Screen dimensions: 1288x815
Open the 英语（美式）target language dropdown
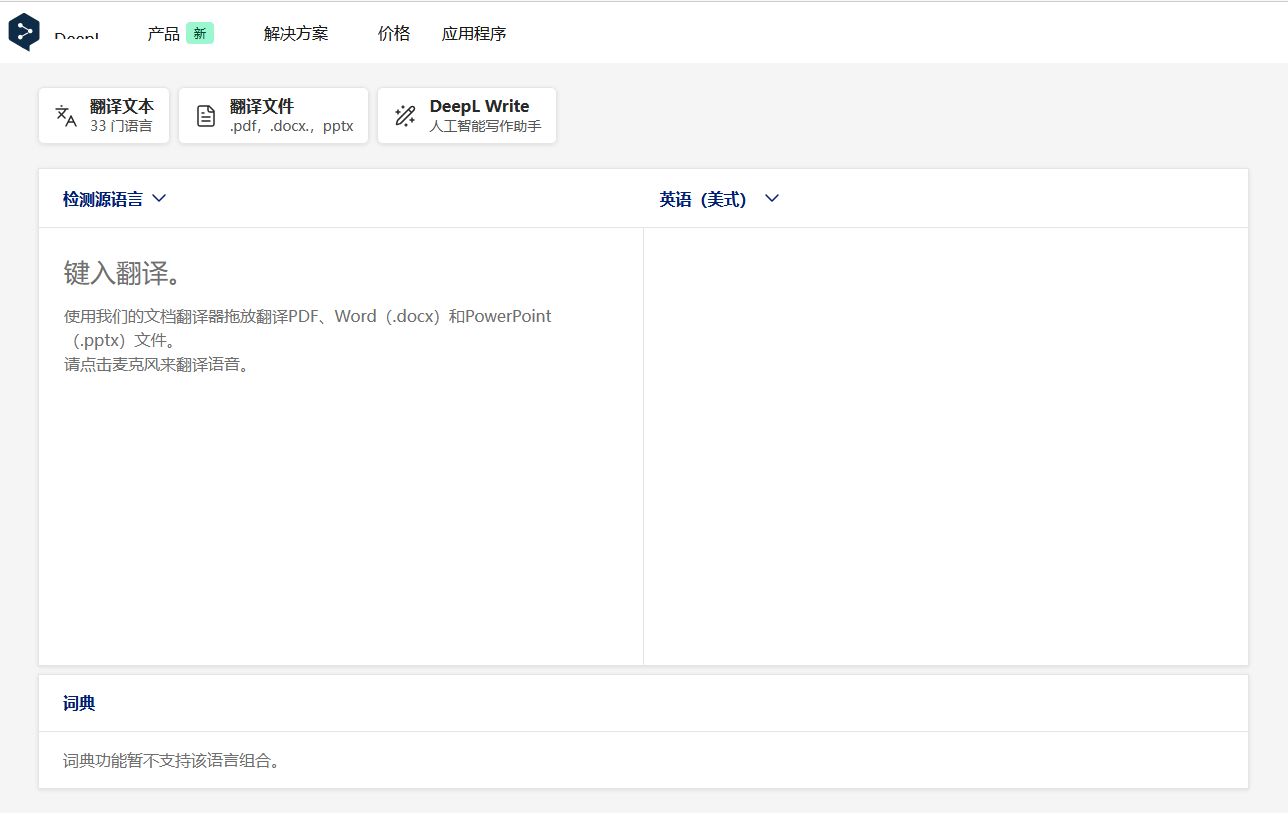719,199
